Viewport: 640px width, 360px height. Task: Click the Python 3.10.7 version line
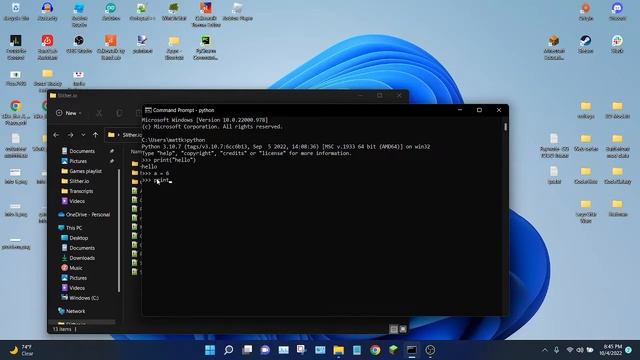click(x=286, y=147)
